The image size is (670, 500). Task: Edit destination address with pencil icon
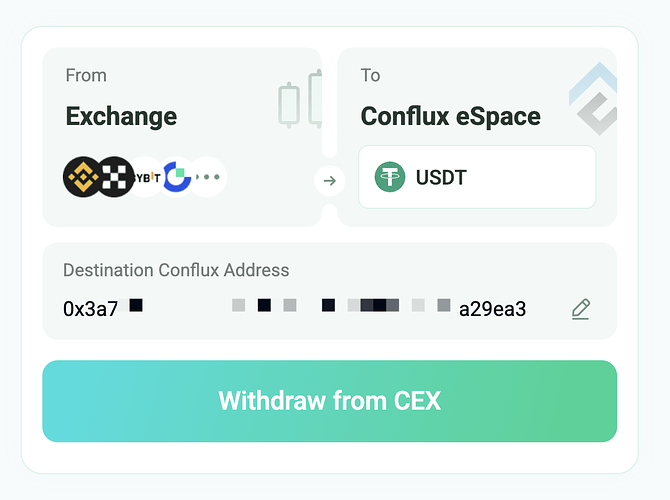click(581, 309)
